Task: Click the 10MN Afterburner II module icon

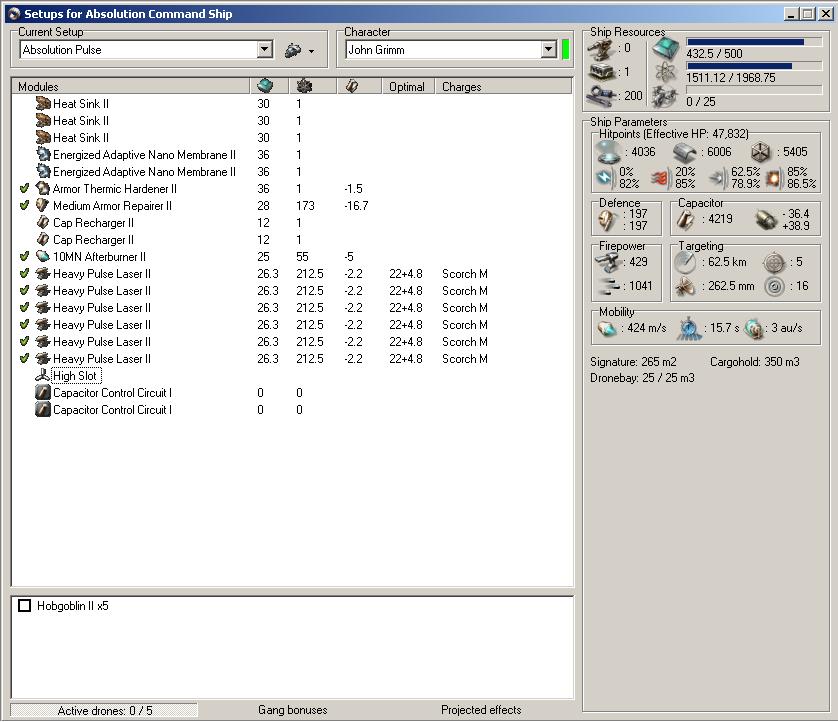Action: coord(43,257)
